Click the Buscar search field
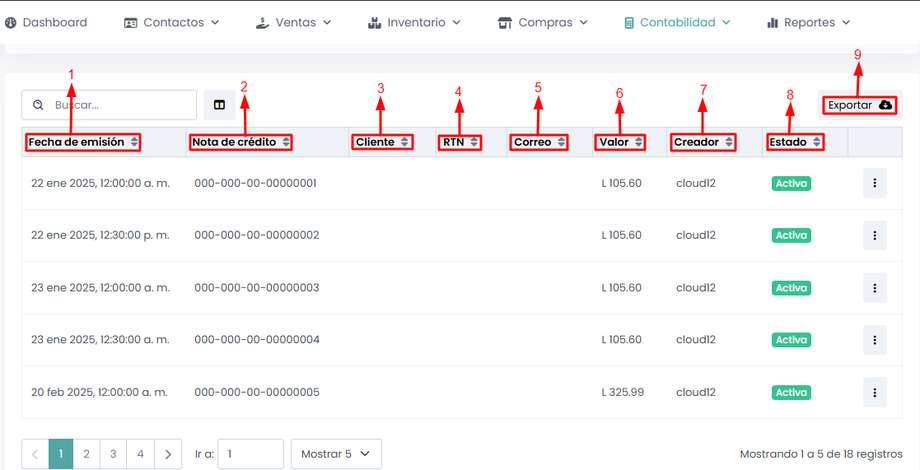 (109, 105)
